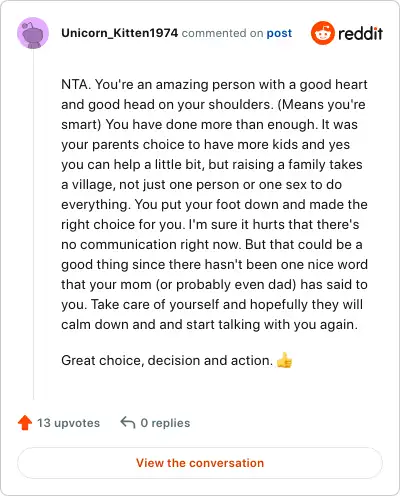
Task: Open the Unicorn_Kitten1974 username profile link
Action: (120, 33)
